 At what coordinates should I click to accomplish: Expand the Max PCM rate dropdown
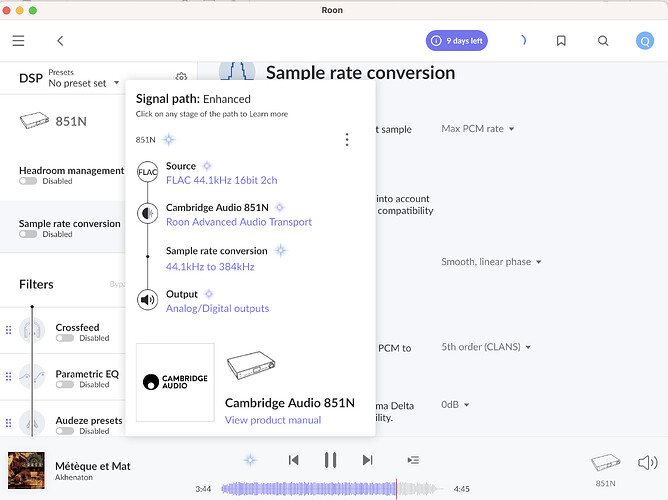coord(478,129)
